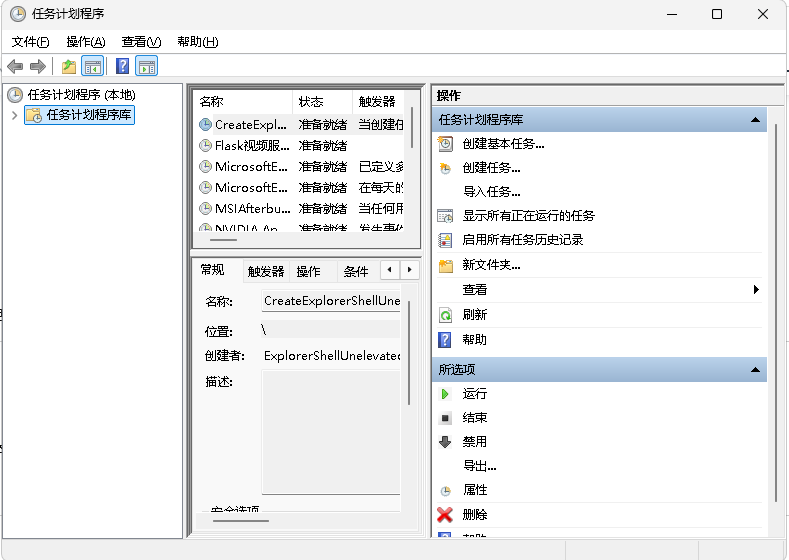Open the 操作(A) menu in the menu bar

85,42
